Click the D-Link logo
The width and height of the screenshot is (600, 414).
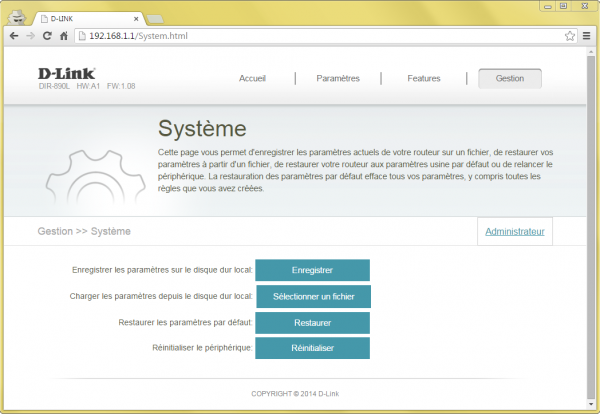[68, 73]
